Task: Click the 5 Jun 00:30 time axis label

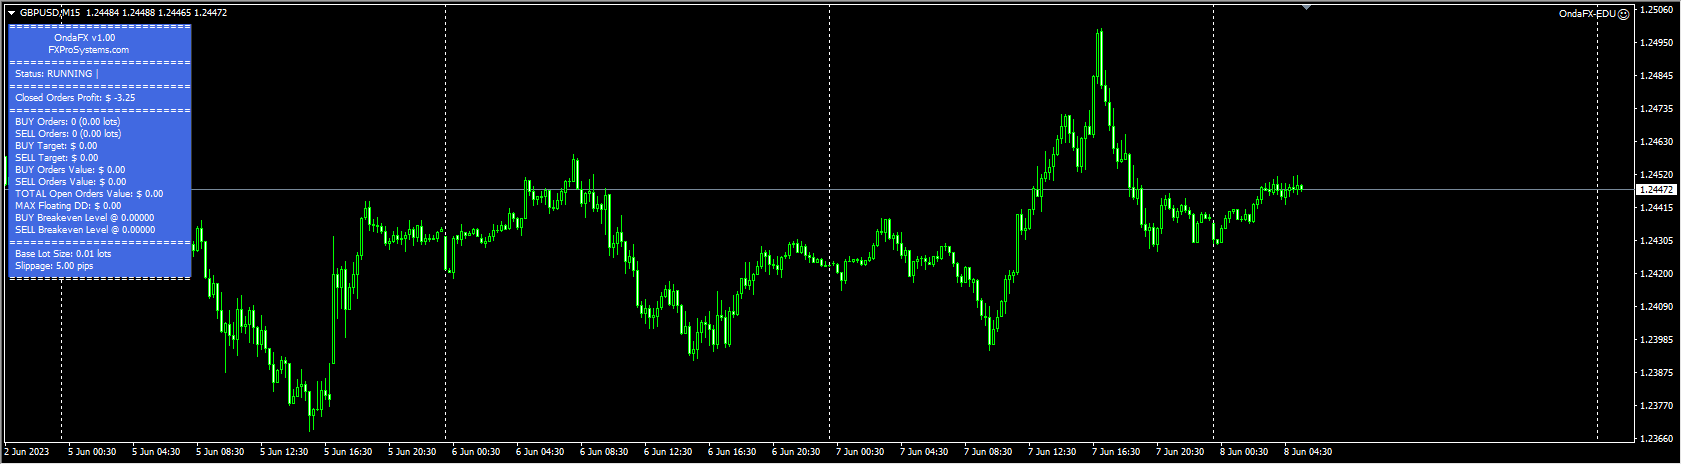Action: tap(92, 452)
